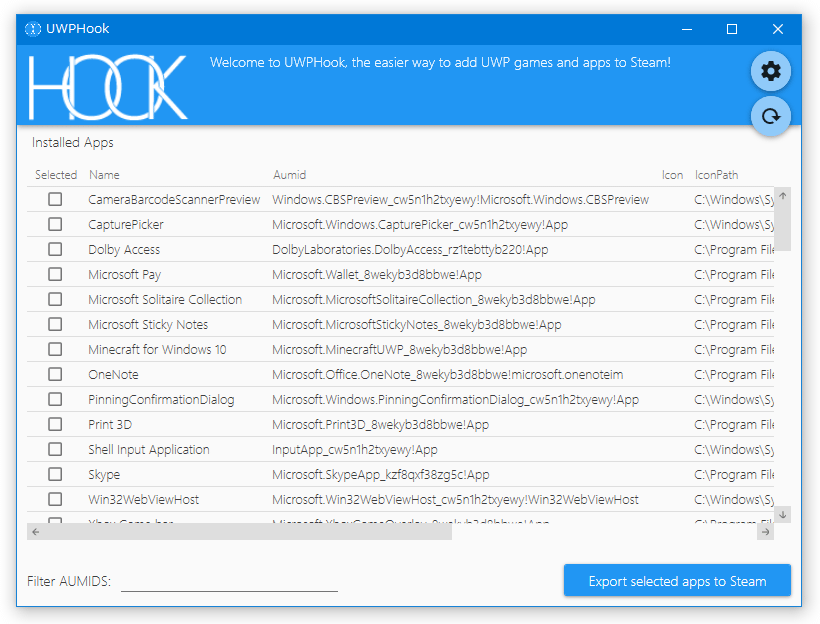Click the Name column header

[x=104, y=175]
